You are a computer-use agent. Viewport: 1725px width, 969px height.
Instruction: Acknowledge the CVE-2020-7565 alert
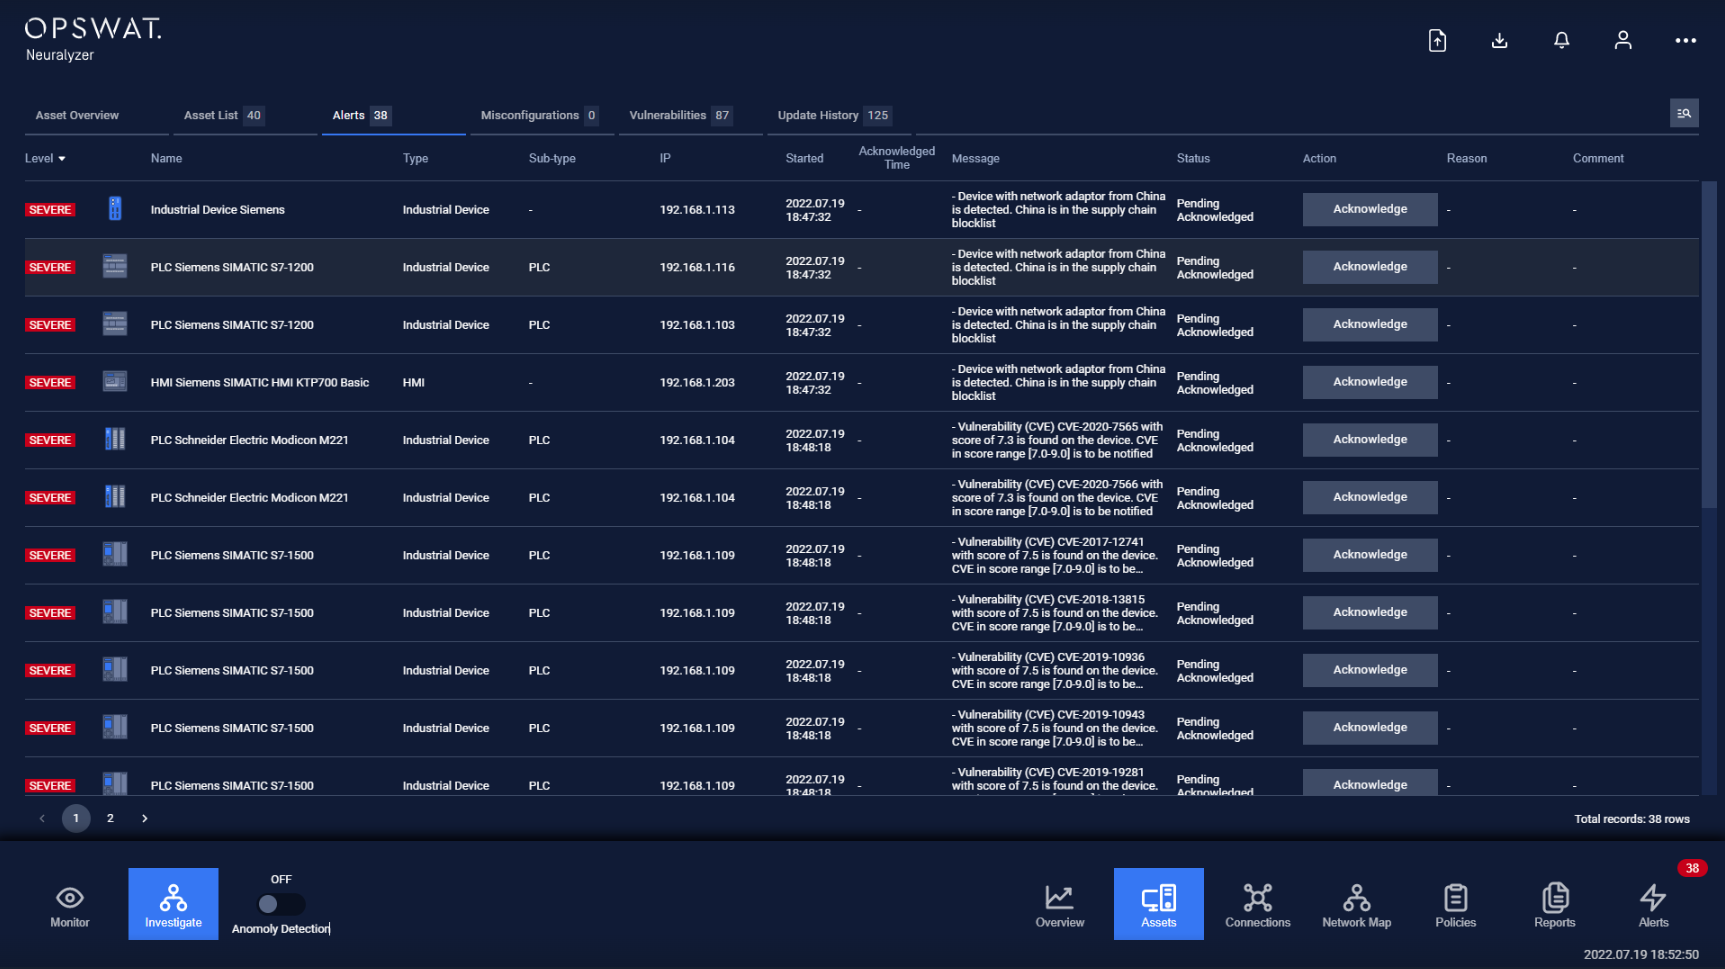1370,439
